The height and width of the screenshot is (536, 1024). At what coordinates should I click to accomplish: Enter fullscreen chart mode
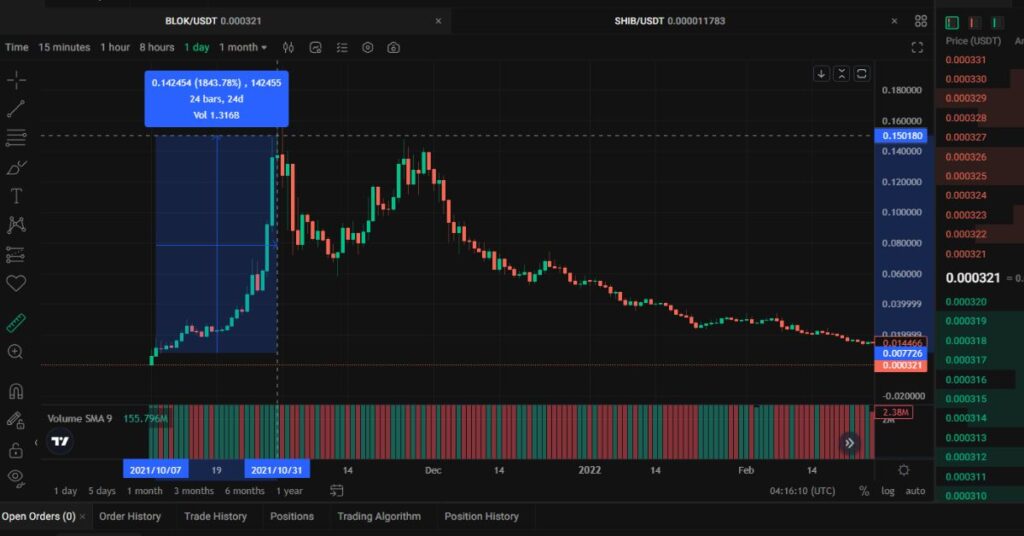(x=918, y=48)
